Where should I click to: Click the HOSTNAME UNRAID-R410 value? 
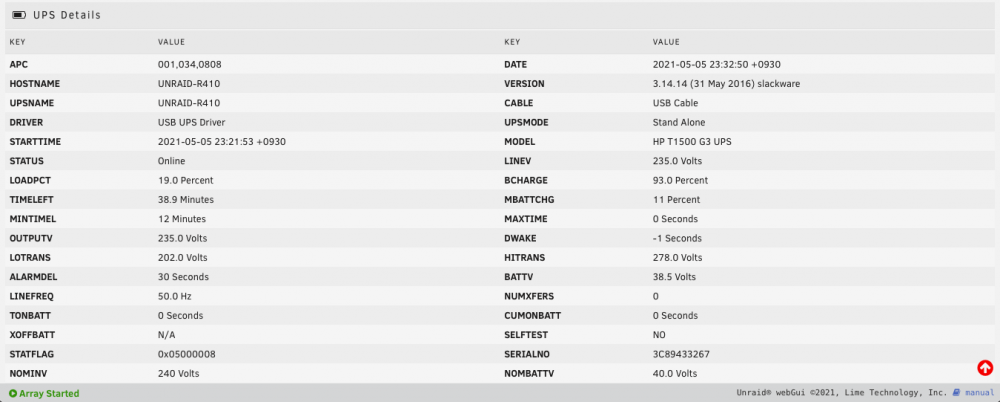(x=189, y=84)
